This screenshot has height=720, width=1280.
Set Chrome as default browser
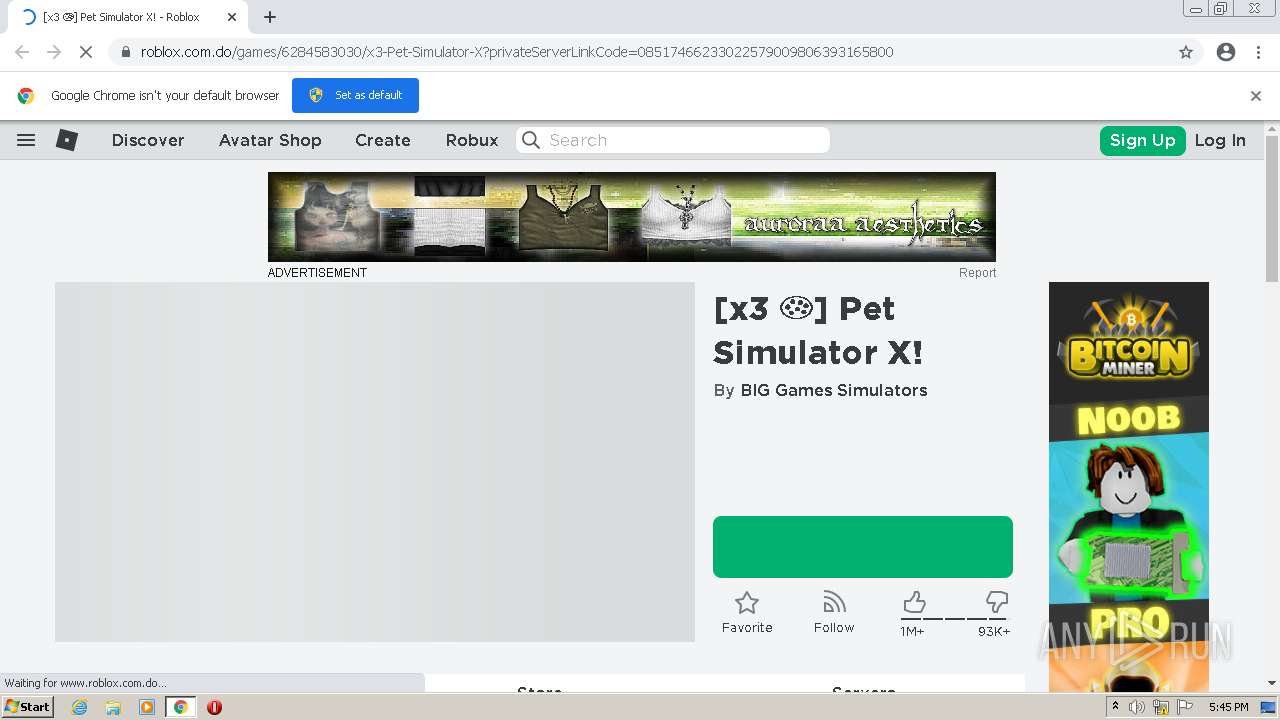point(355,95)
